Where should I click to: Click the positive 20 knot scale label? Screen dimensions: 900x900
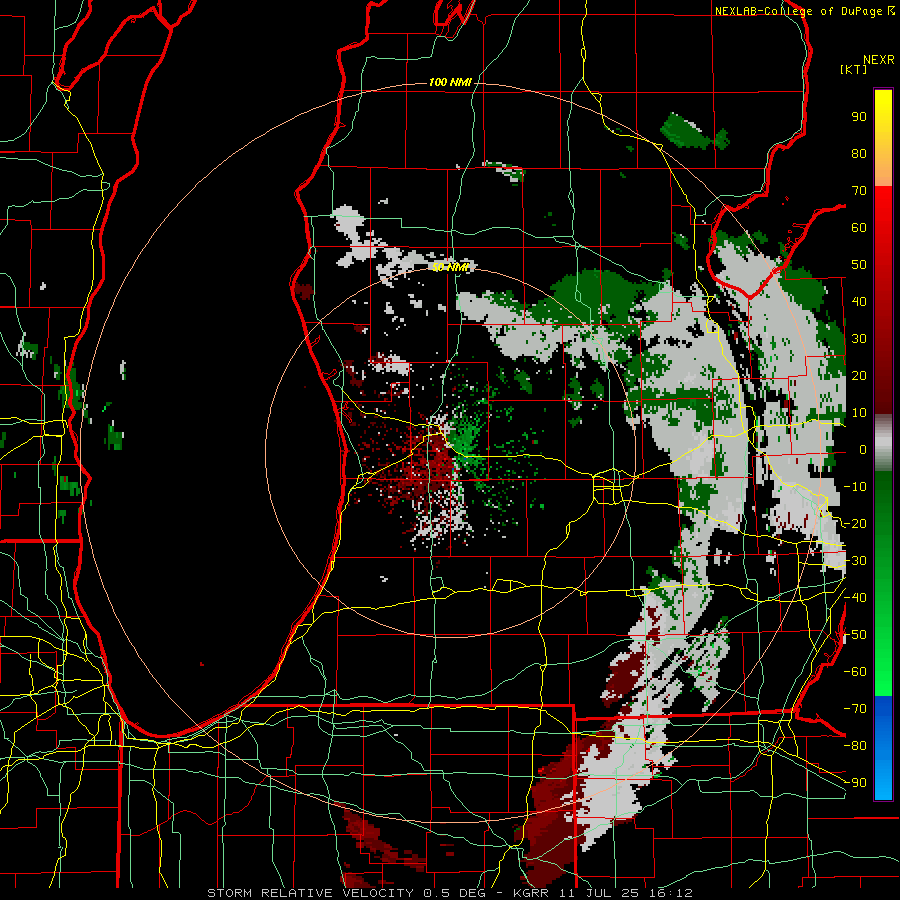point(859,376)
